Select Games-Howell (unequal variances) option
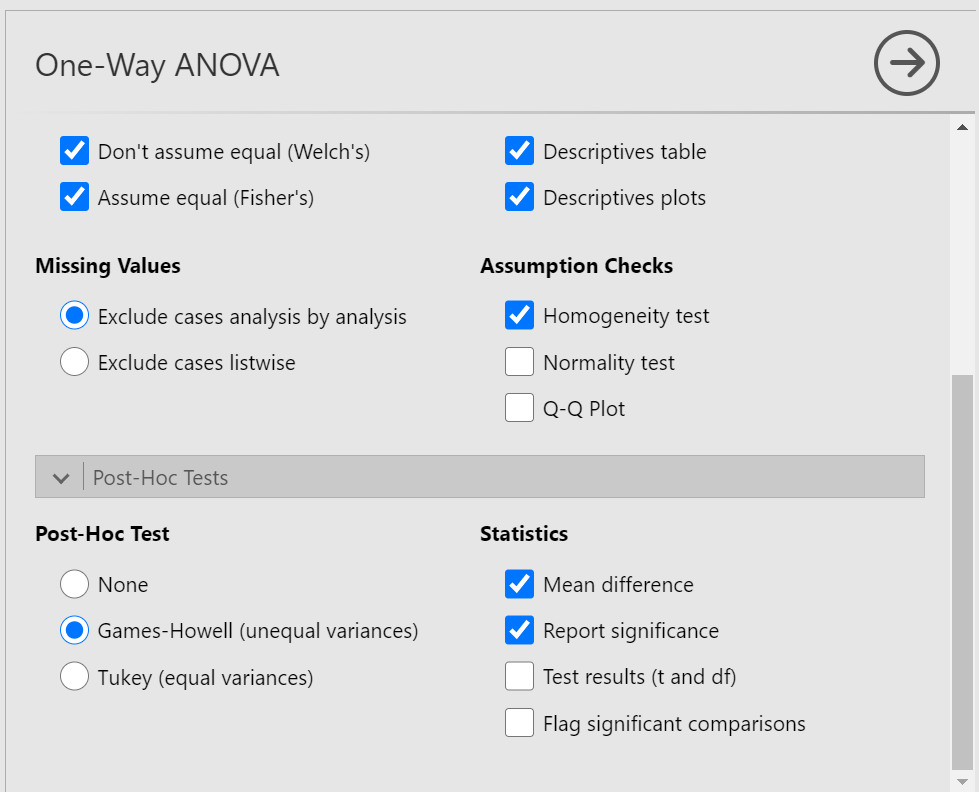Screen dimensions: 979x792 74,630
